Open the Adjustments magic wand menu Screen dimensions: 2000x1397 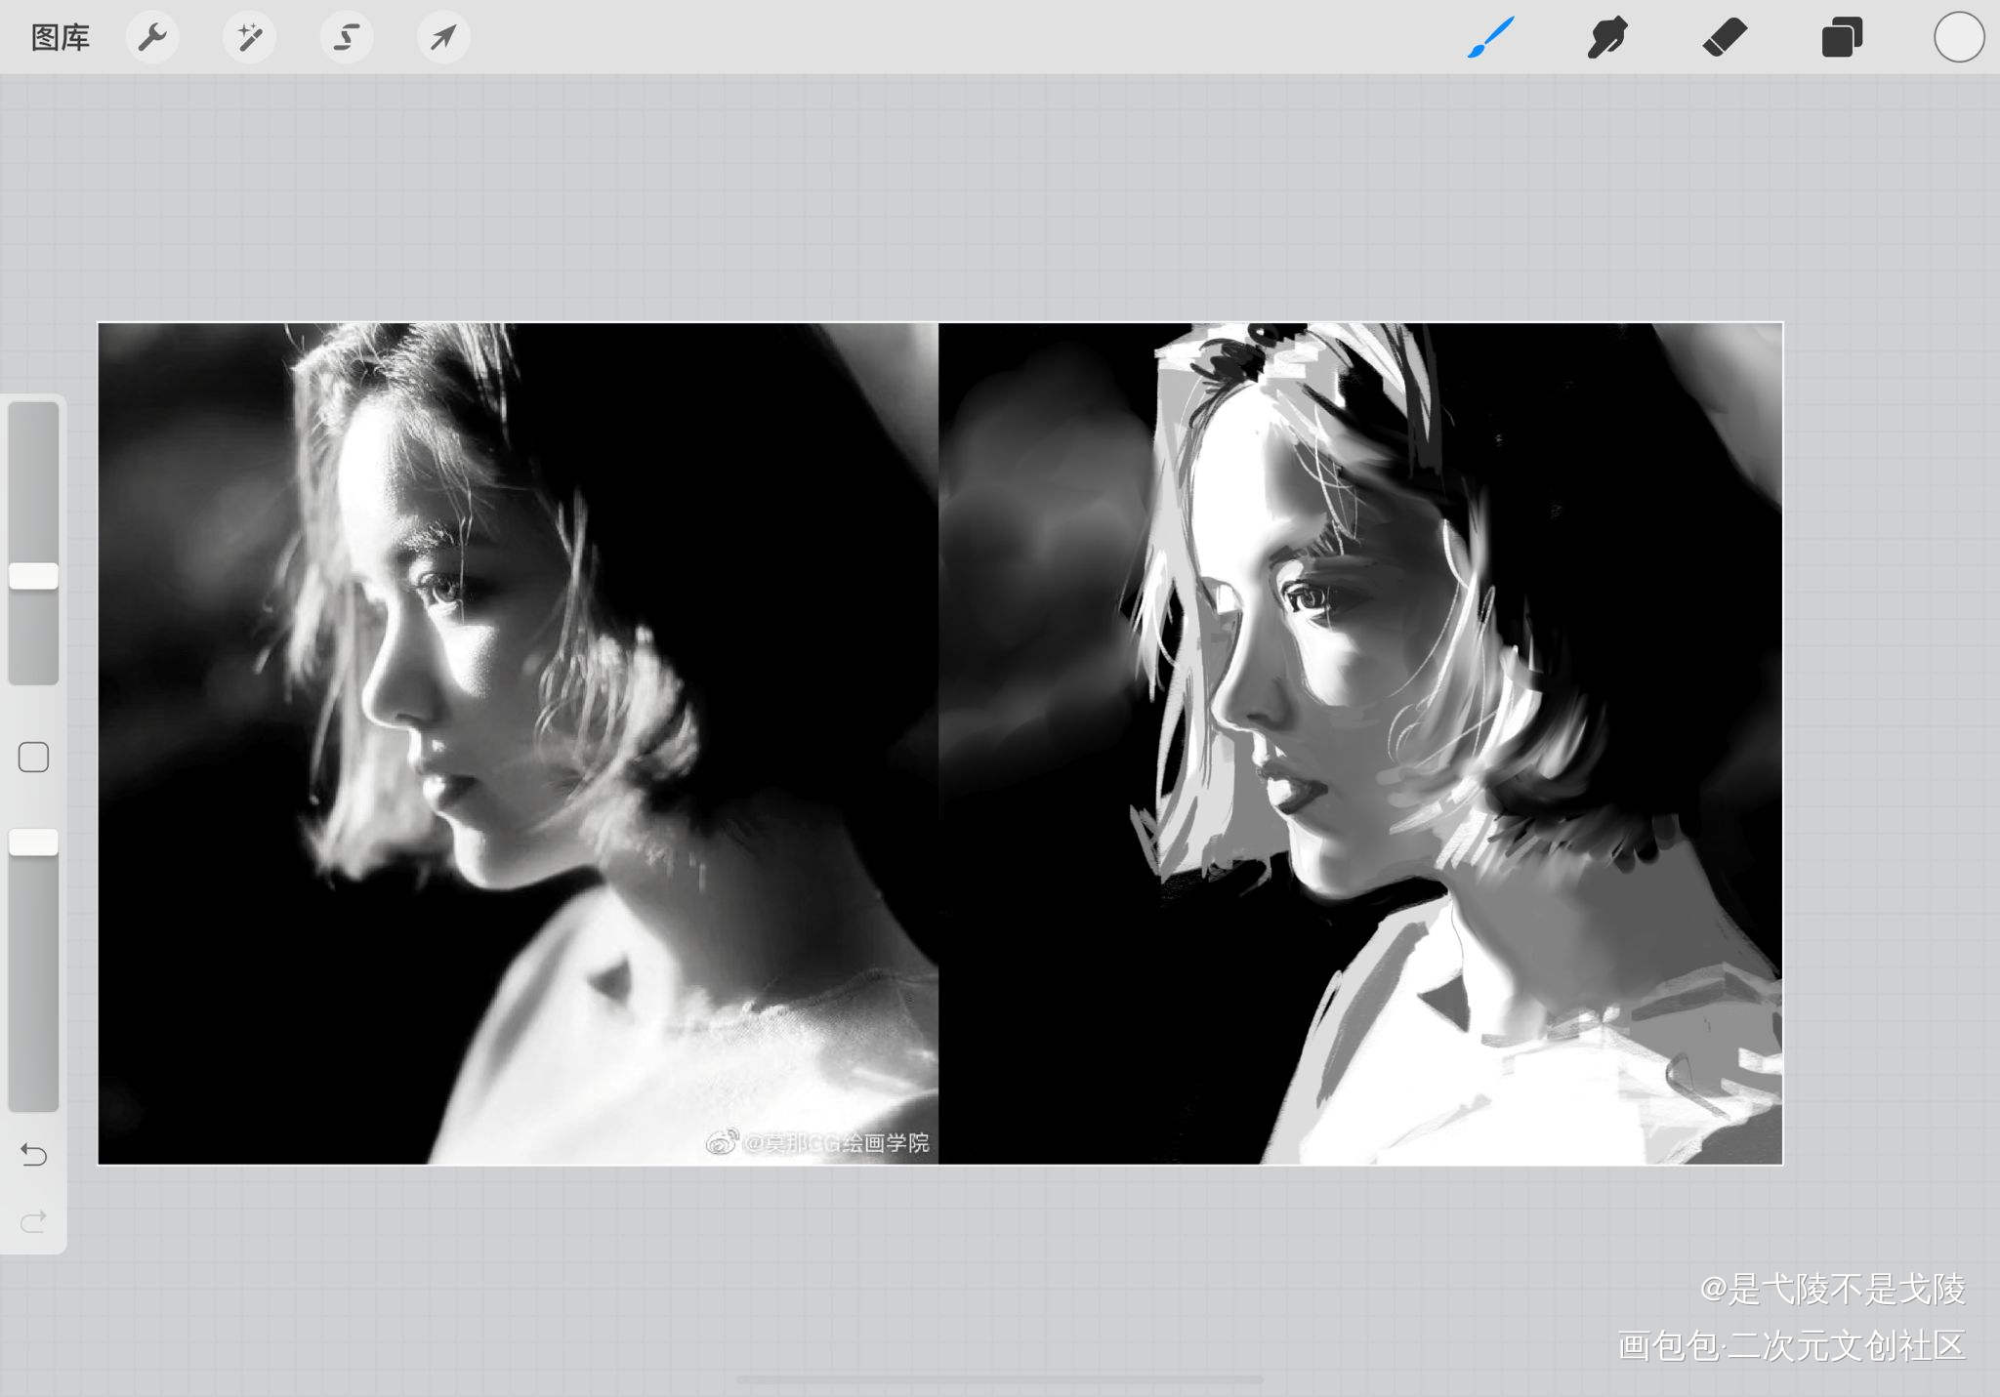pos(249,38)
